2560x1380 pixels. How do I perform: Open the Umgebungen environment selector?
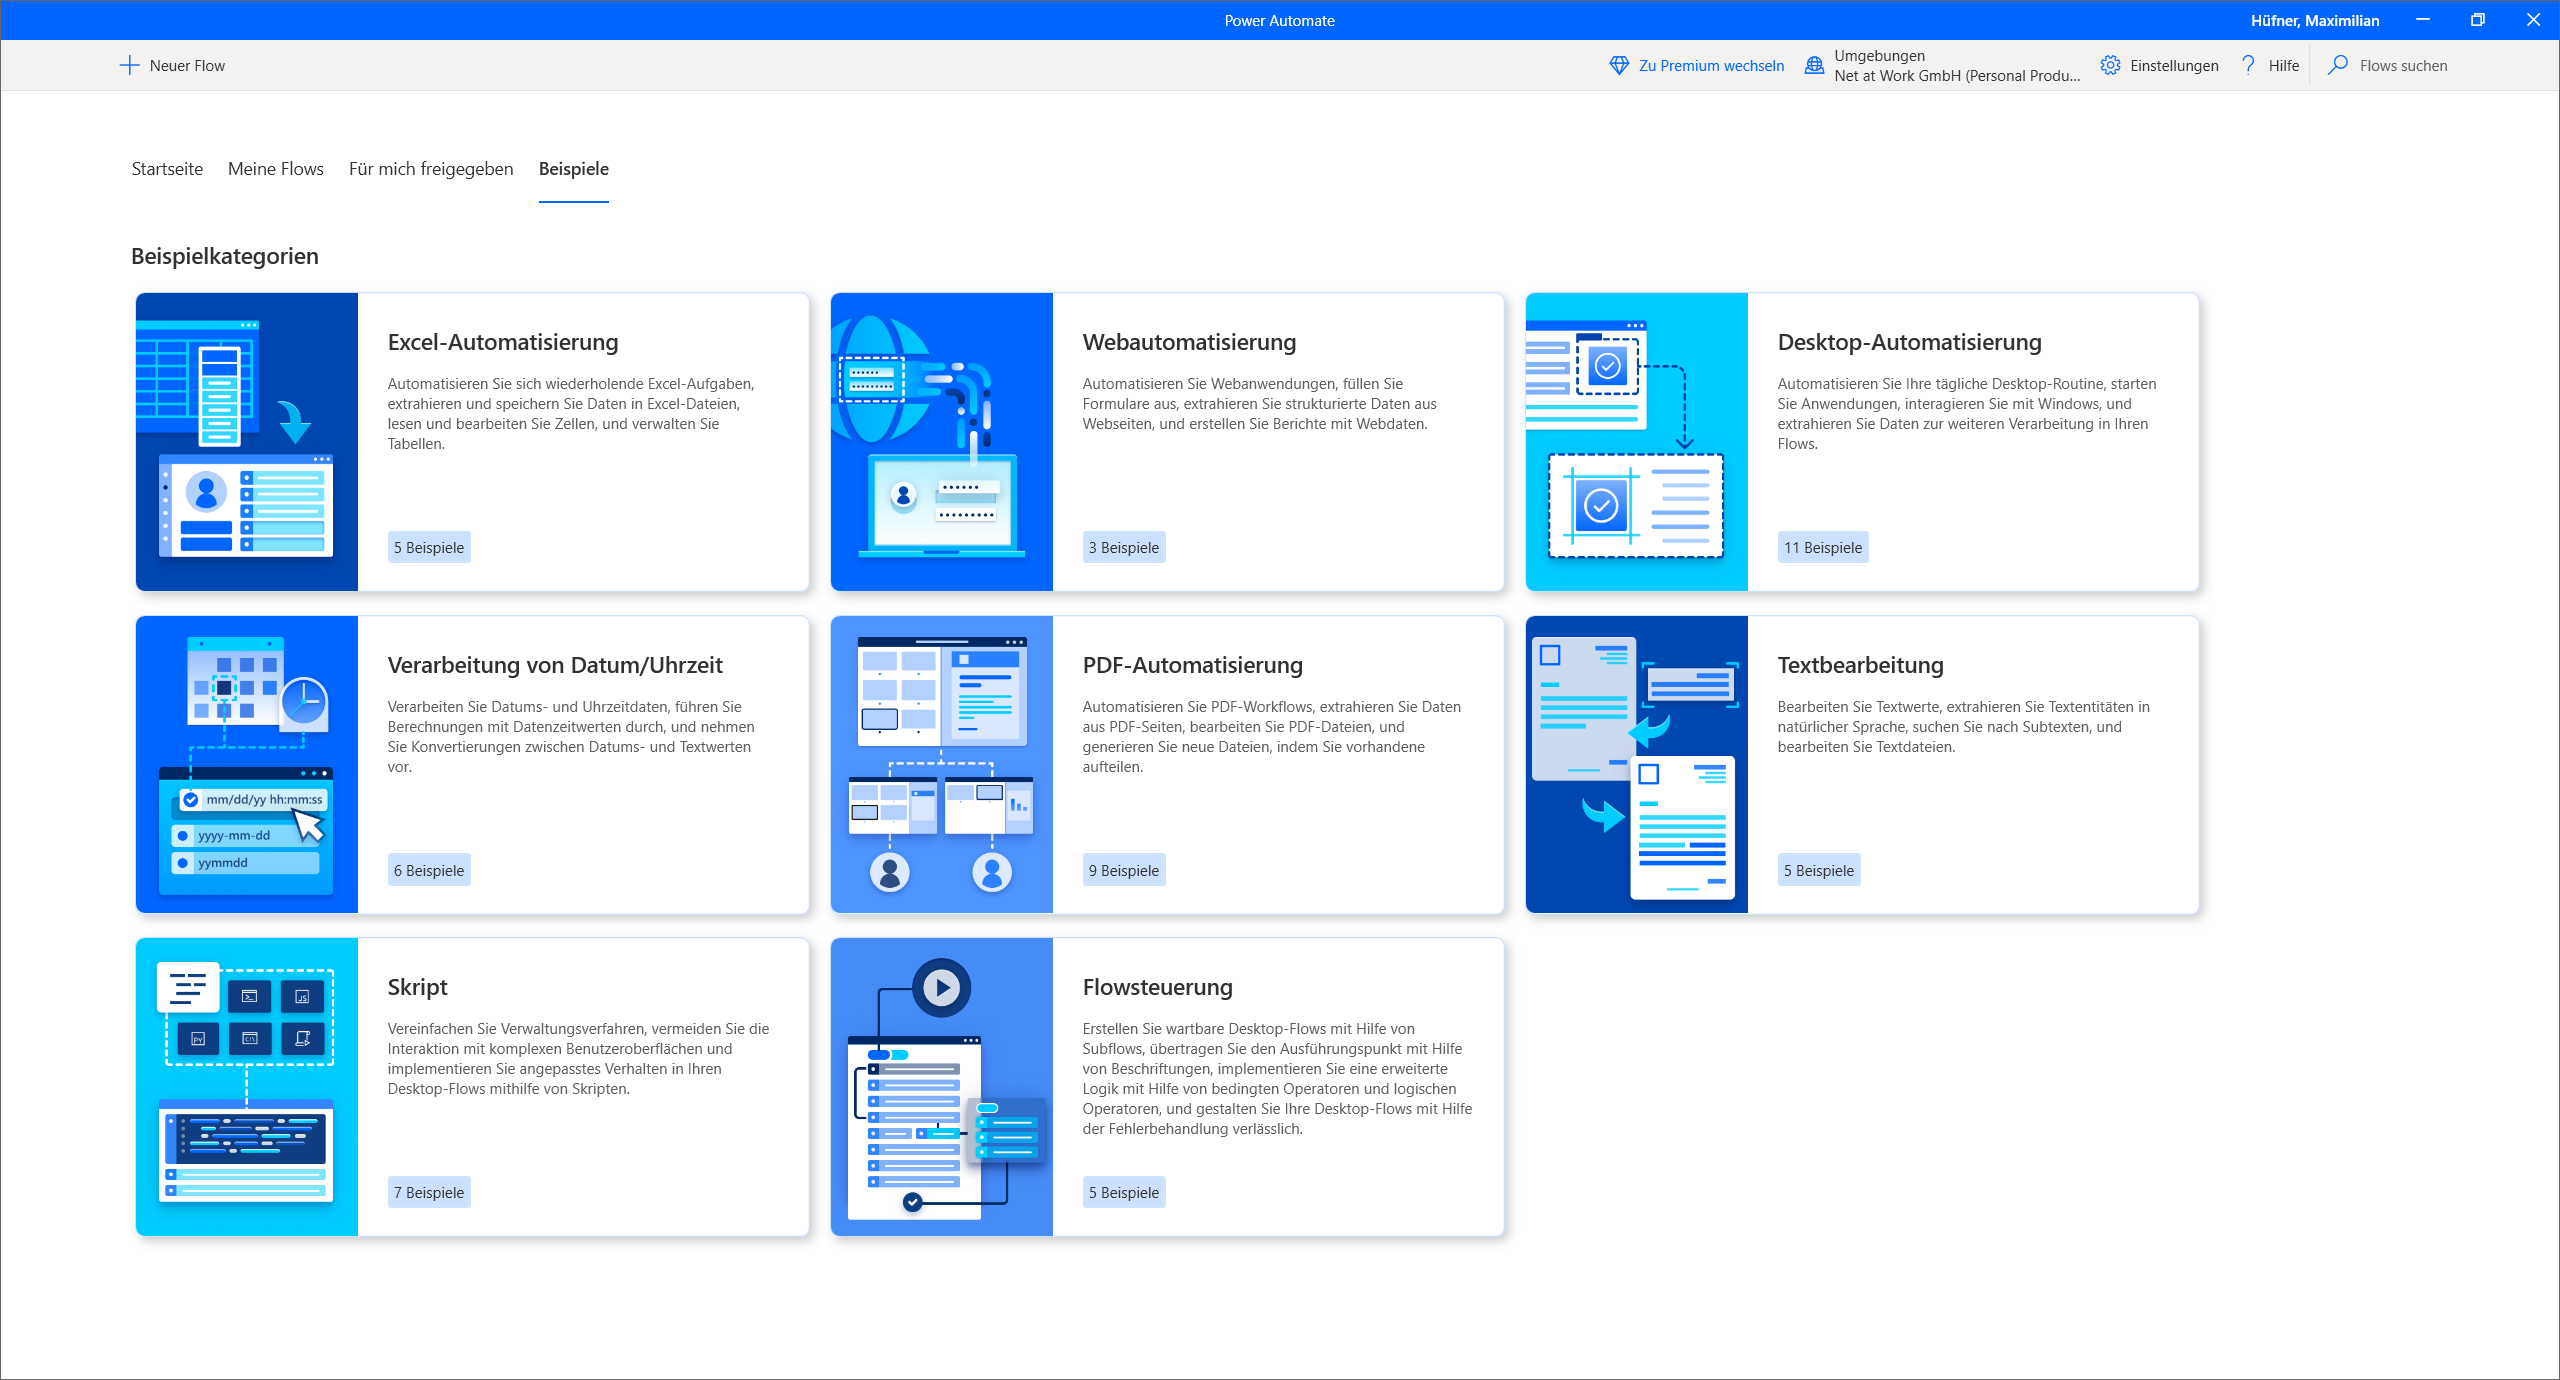(x=1943, y=66)
